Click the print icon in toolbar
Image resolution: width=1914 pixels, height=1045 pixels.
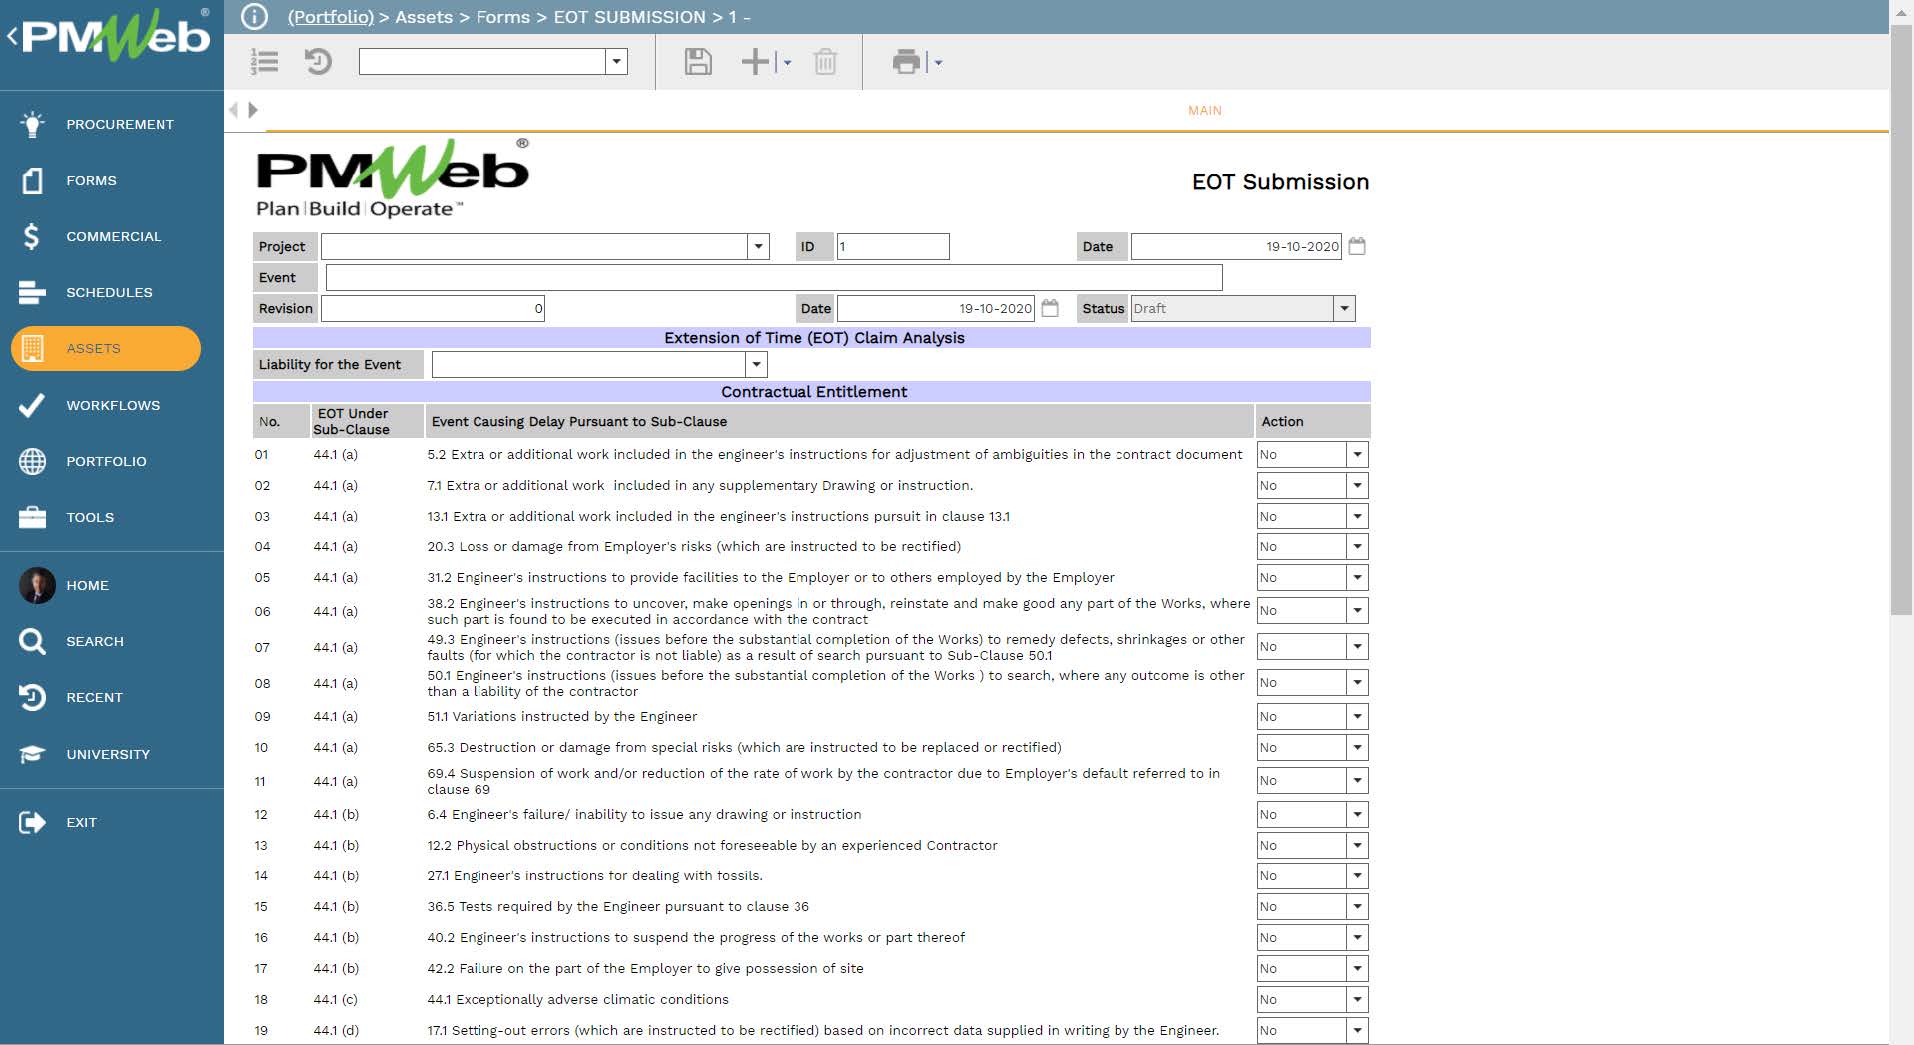(x=906, y=62)
